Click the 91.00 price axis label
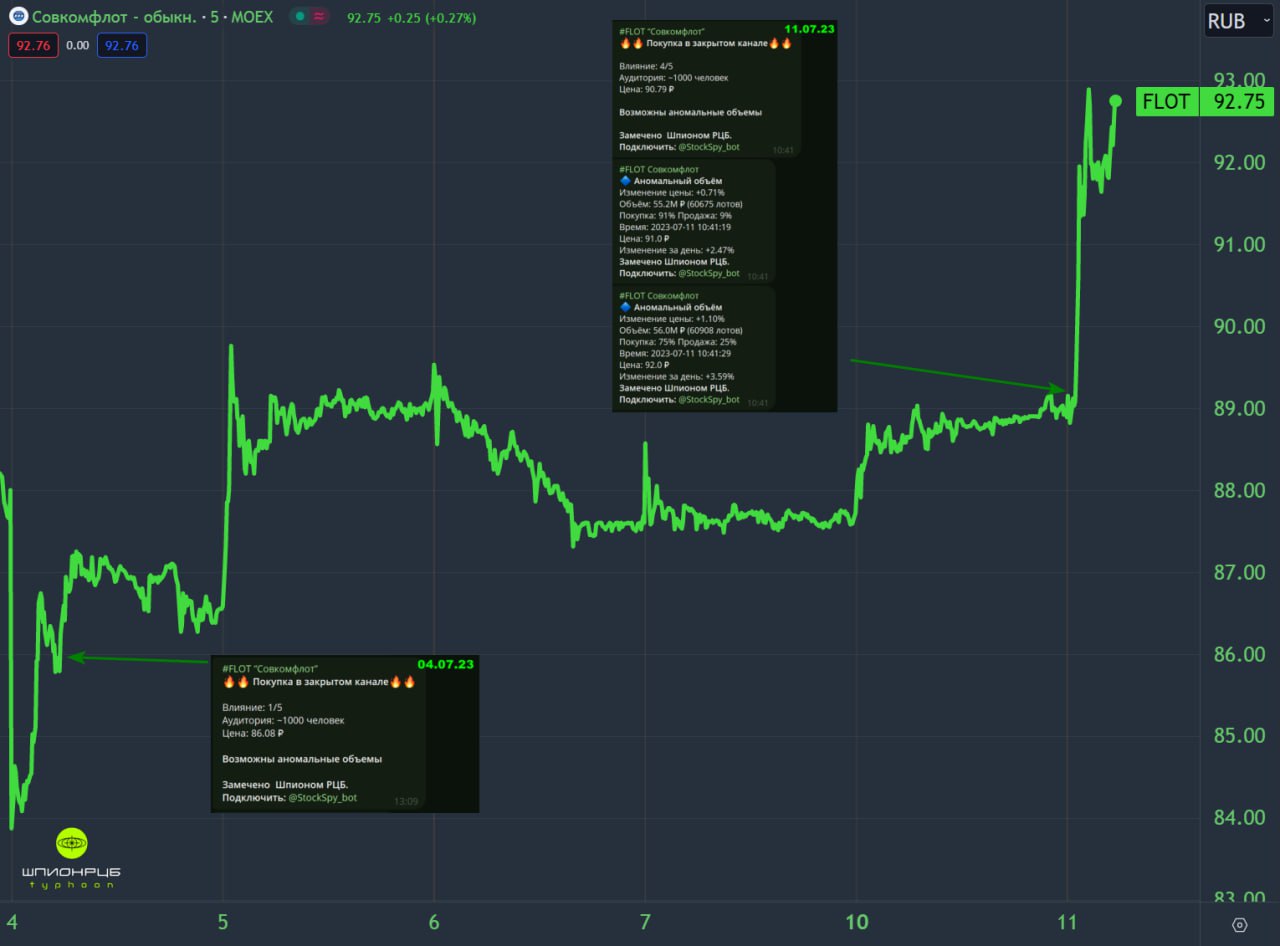Image resolution: width=1280 pixels, height=946 pixels. pos(1238,244)
